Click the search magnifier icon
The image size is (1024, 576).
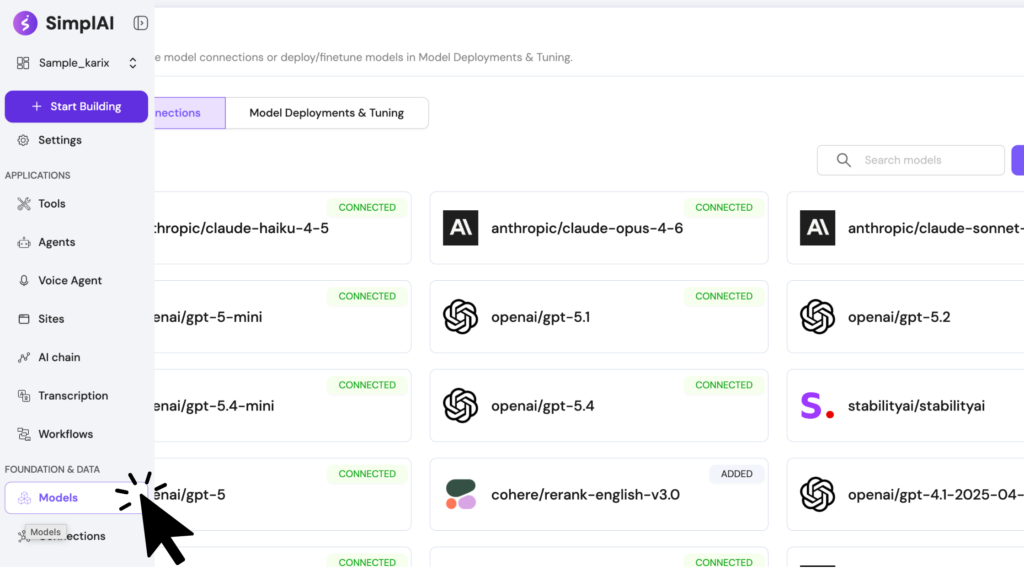(x=844, y=160)
